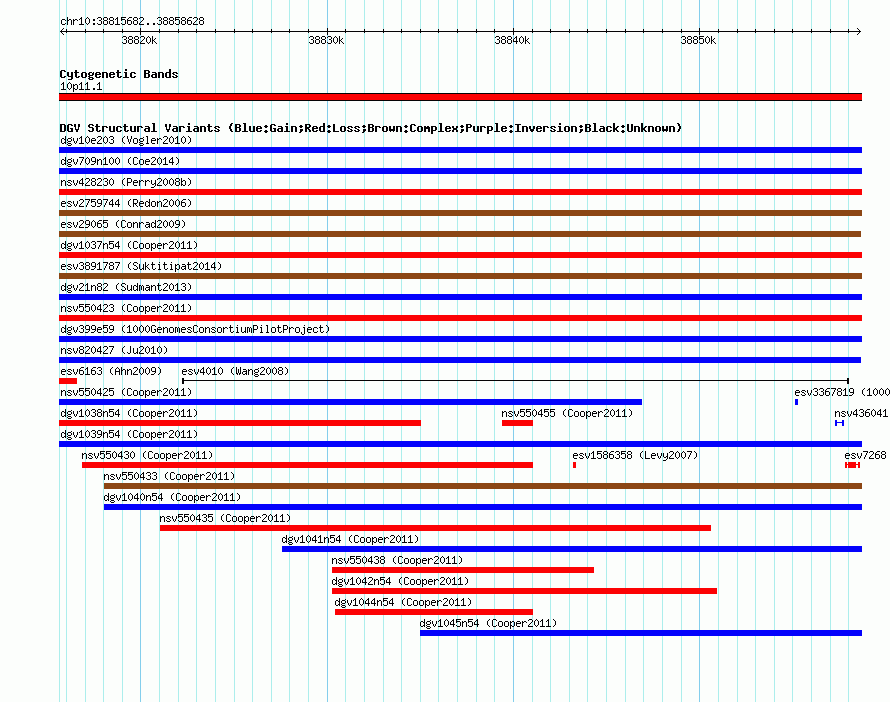Click the dgv10e203 (Vogler2010) variant label
The width and height of the screenshot is (890, 702).
[126, 140]
